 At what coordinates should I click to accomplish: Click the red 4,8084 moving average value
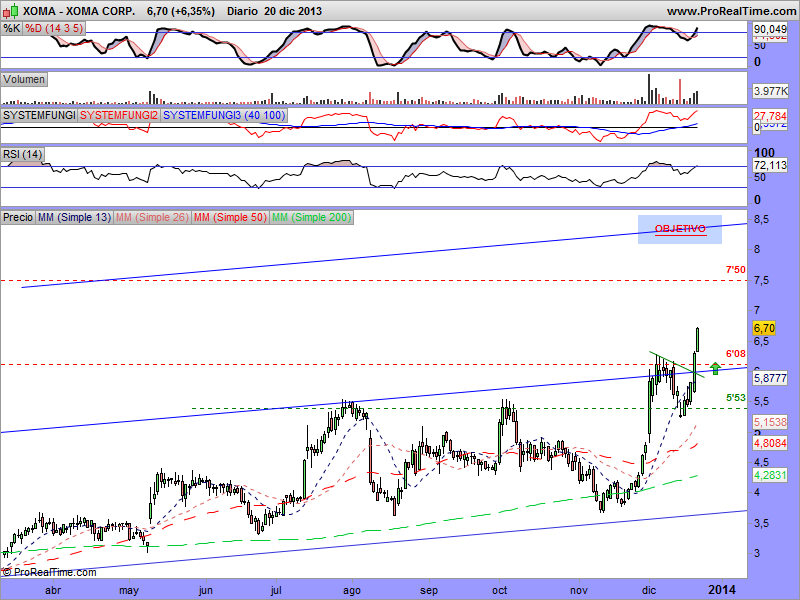point(770,443)
